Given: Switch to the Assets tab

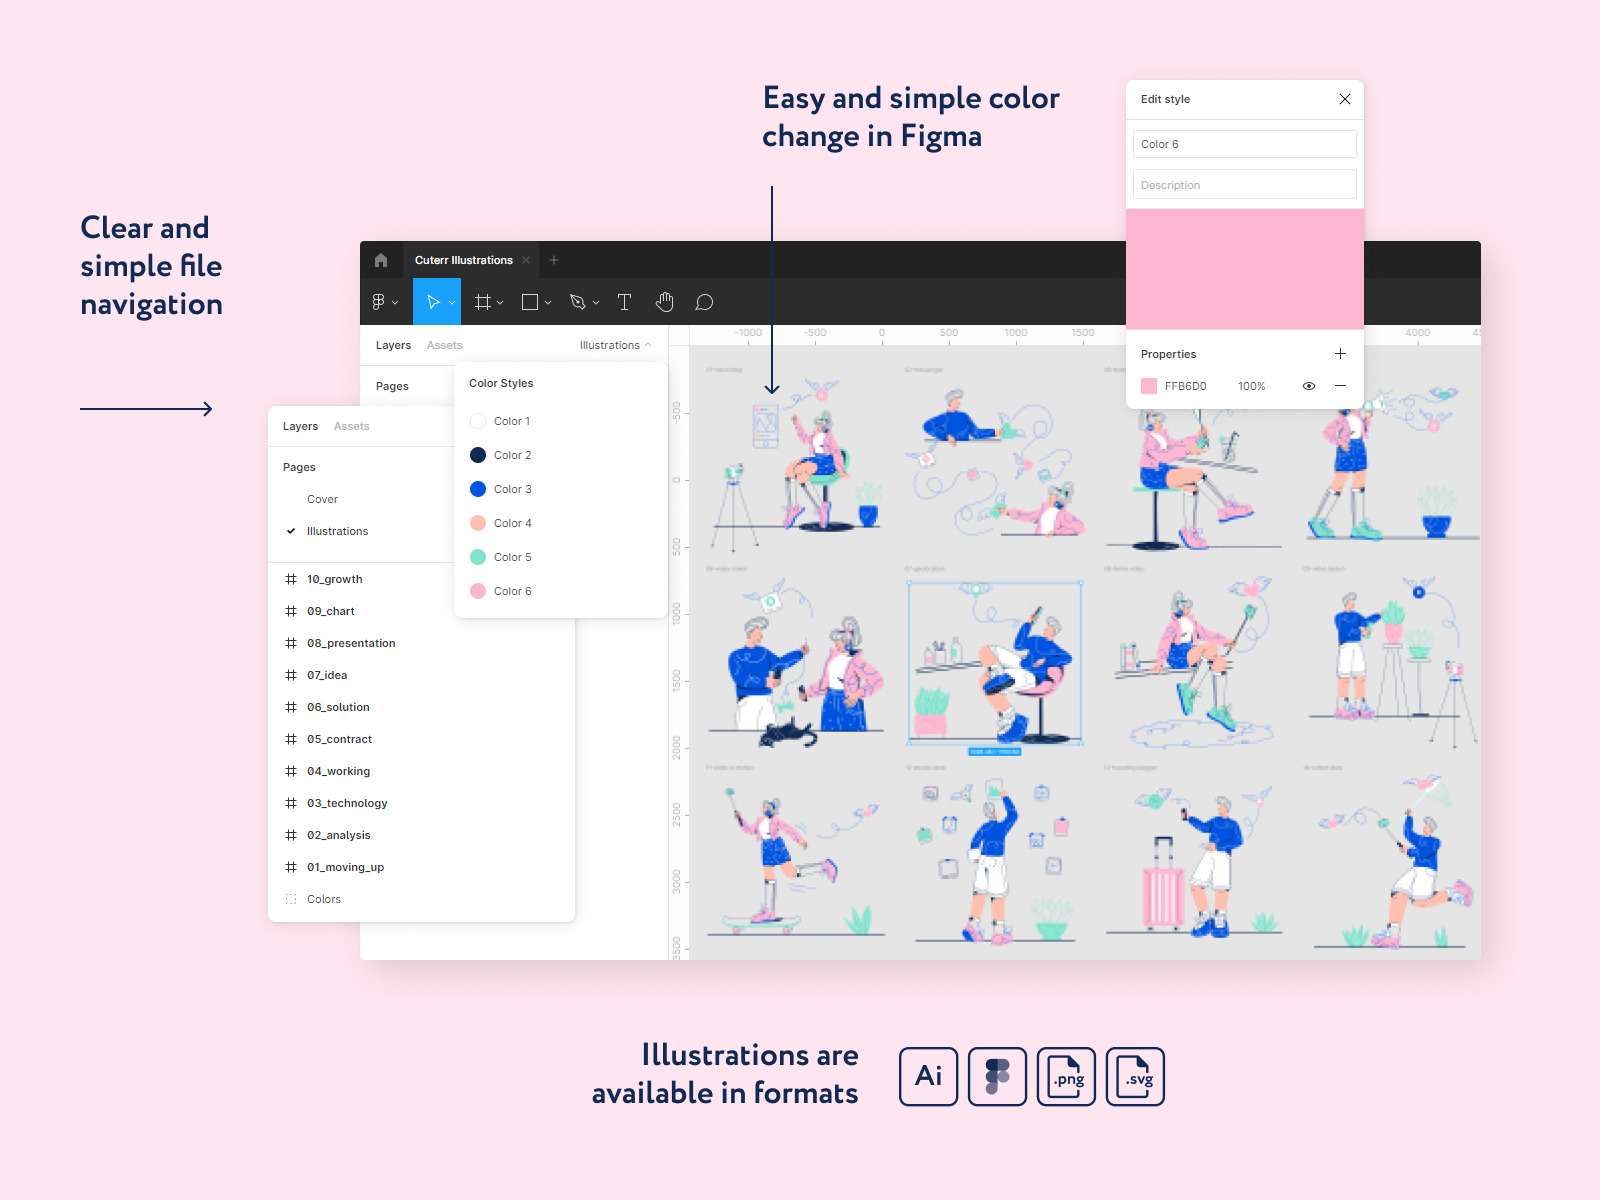Looking at the screenshot, I should click(x=351, y=426).
